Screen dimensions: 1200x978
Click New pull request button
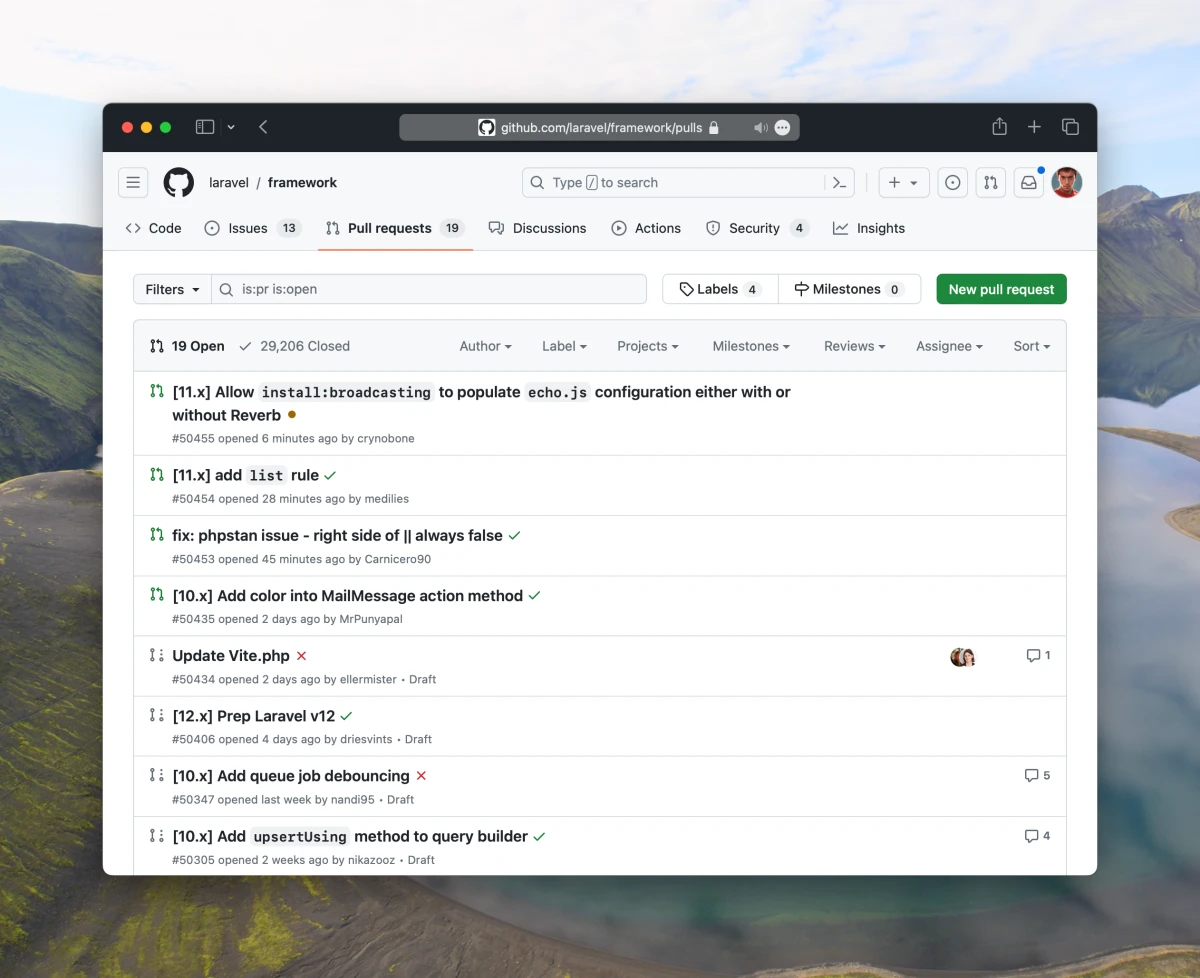coord(1001,289)
